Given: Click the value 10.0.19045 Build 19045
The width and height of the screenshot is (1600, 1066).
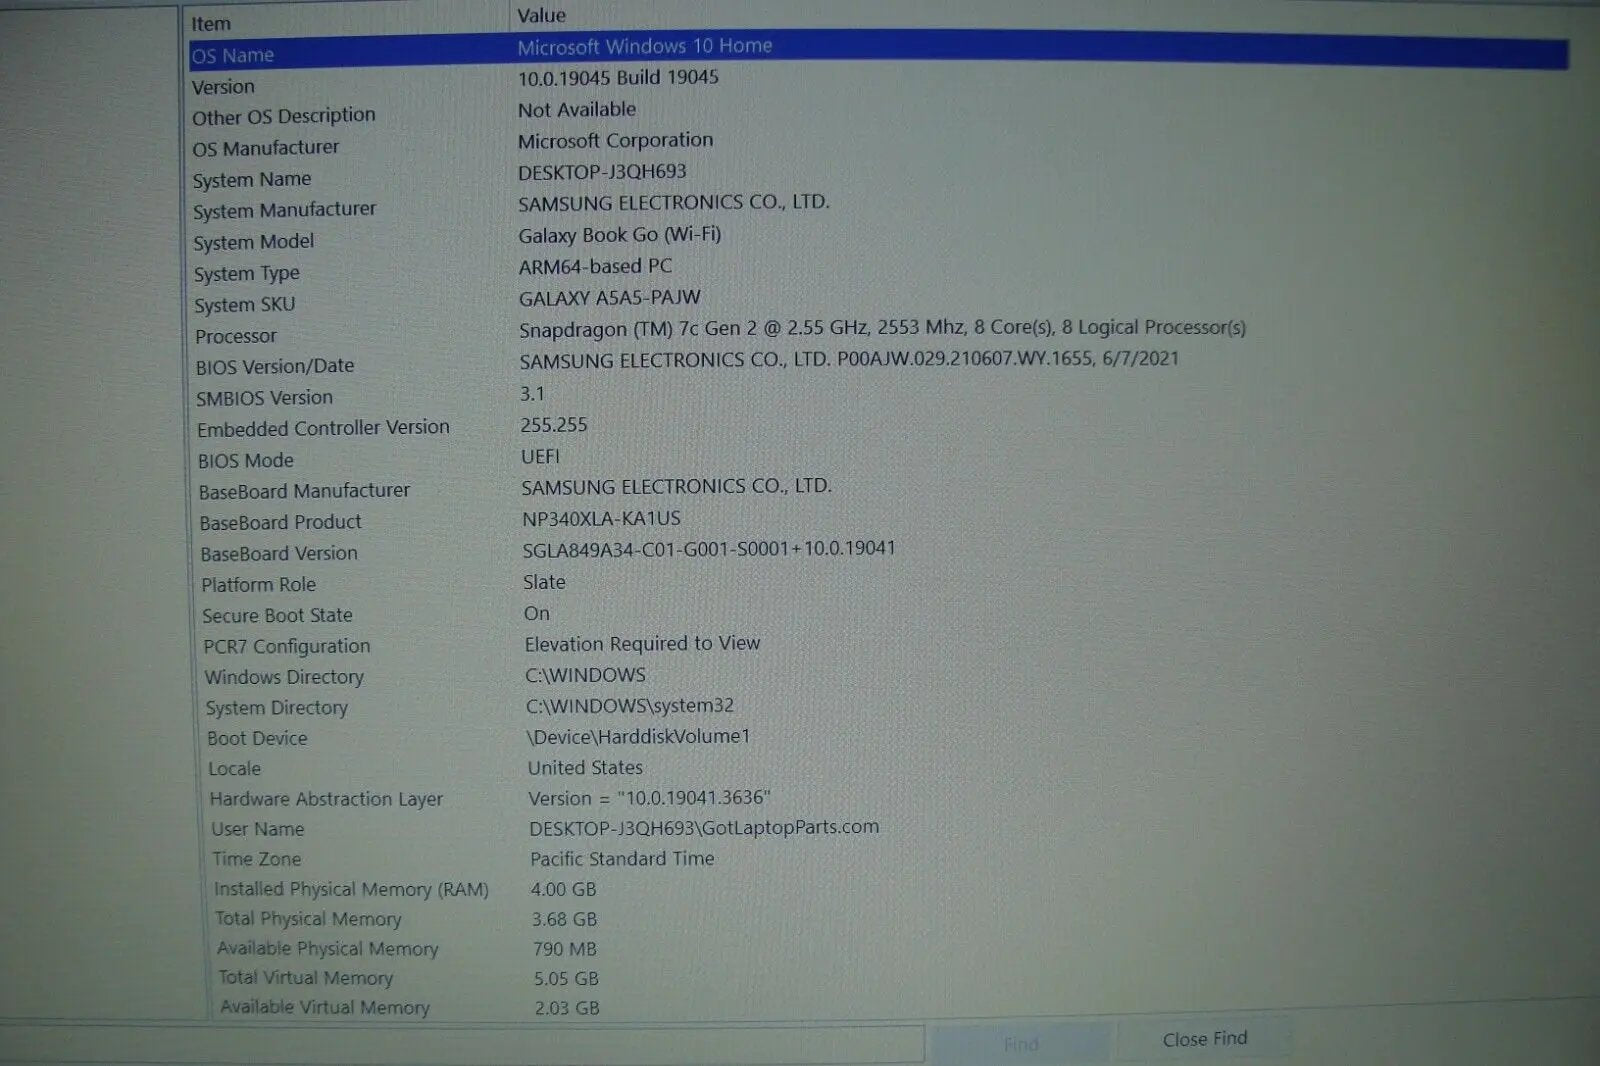Looking at the screenshot, I should pos(618,78).
